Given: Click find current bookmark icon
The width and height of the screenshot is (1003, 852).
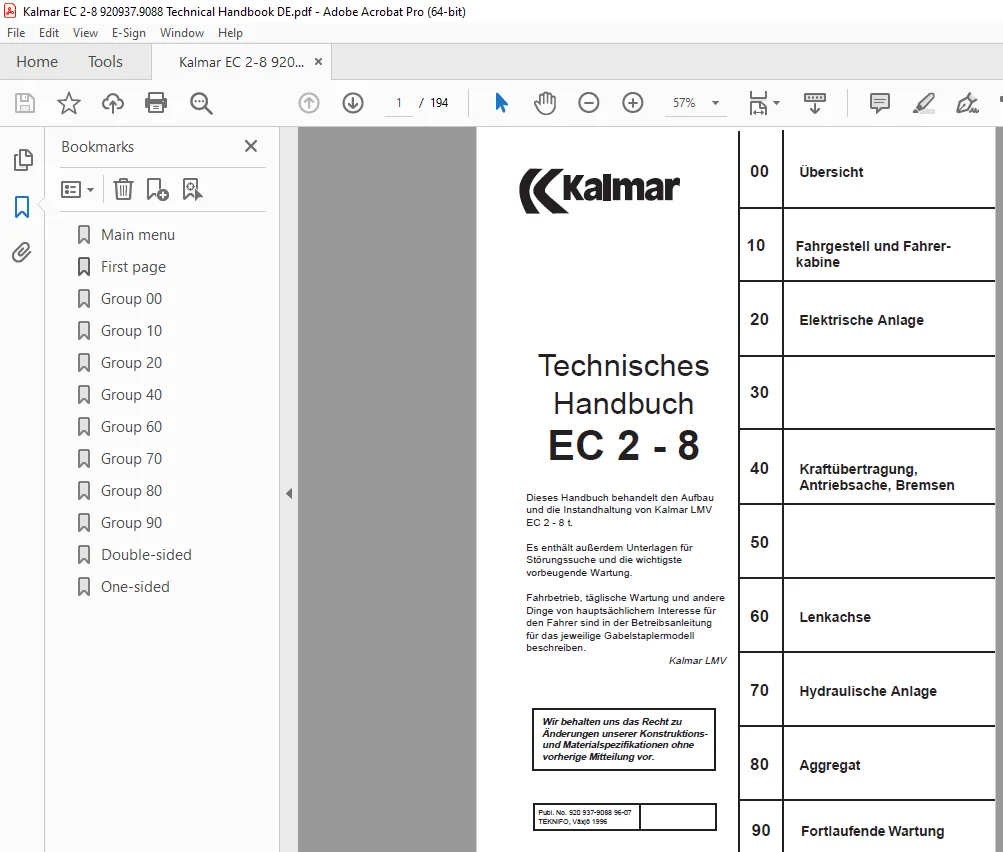Looking at the screenshot, I should [193, 189].
